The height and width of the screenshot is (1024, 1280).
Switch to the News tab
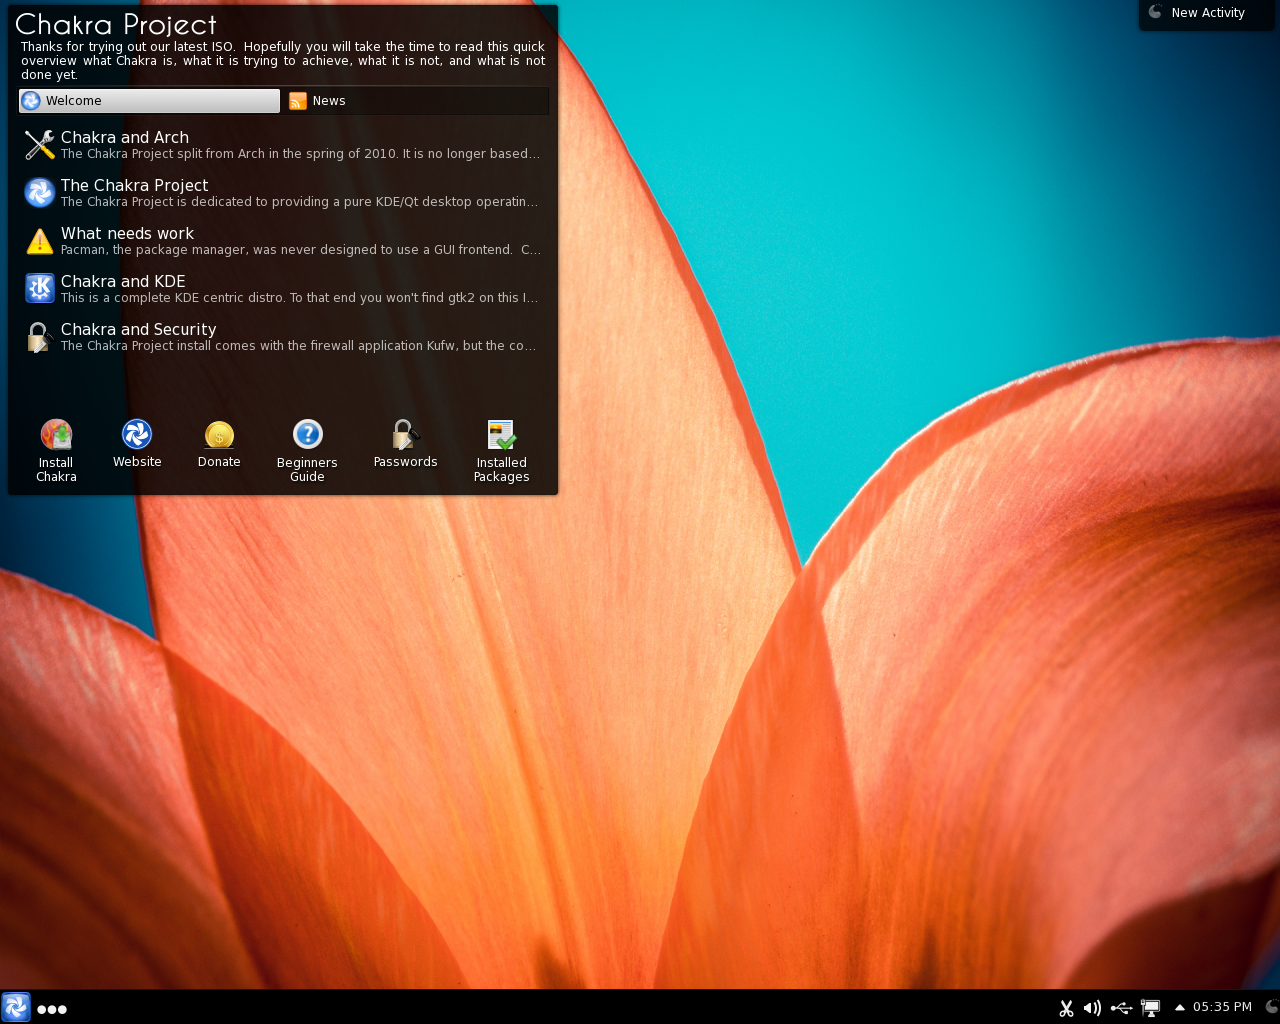tap(416, 101)
